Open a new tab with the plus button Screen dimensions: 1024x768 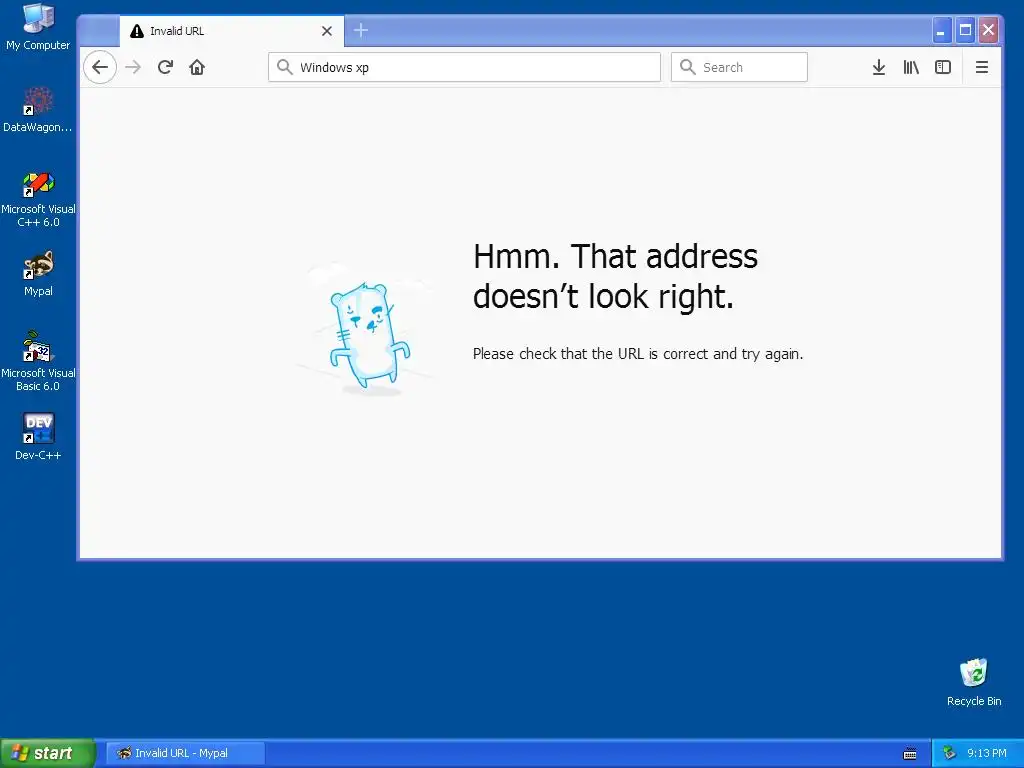pyautogui.click(x=360, y=31)
